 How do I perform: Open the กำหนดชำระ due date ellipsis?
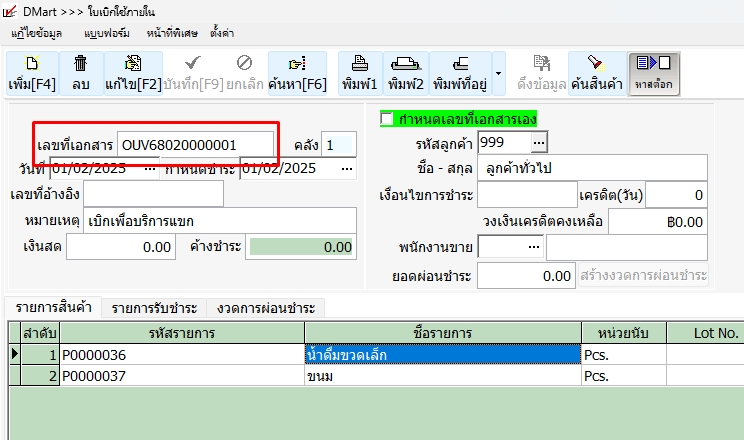(x=347, y=169)
